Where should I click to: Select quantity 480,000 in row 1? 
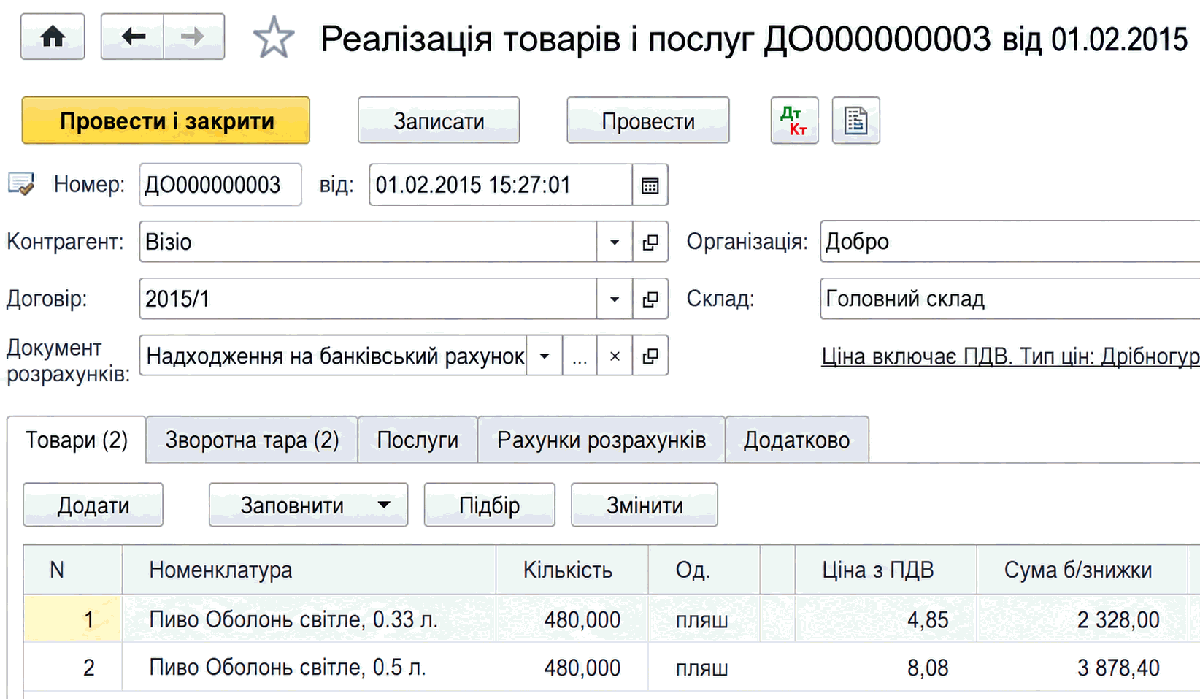572,620
